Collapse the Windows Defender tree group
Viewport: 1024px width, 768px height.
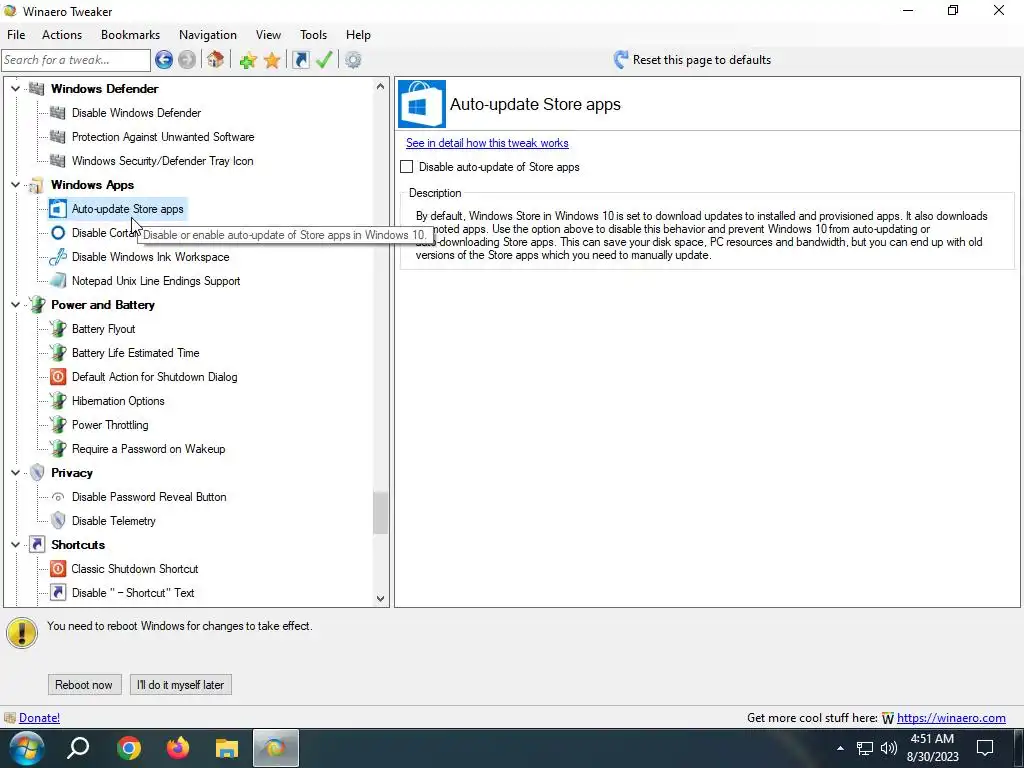click(x=15, y=89)
